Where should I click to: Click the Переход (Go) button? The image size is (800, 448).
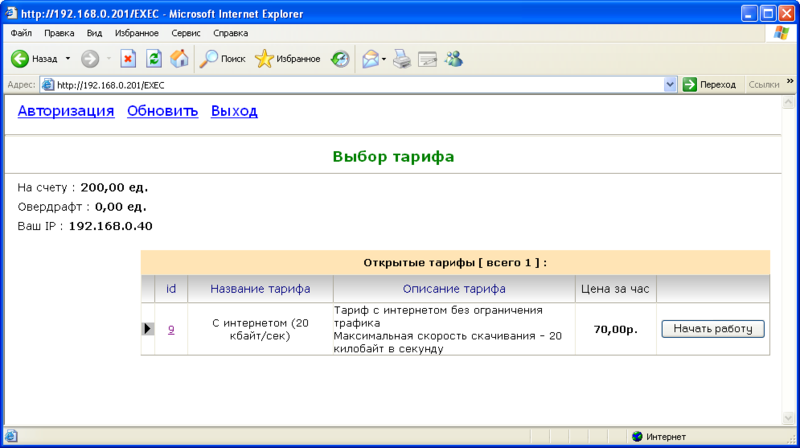710,85
